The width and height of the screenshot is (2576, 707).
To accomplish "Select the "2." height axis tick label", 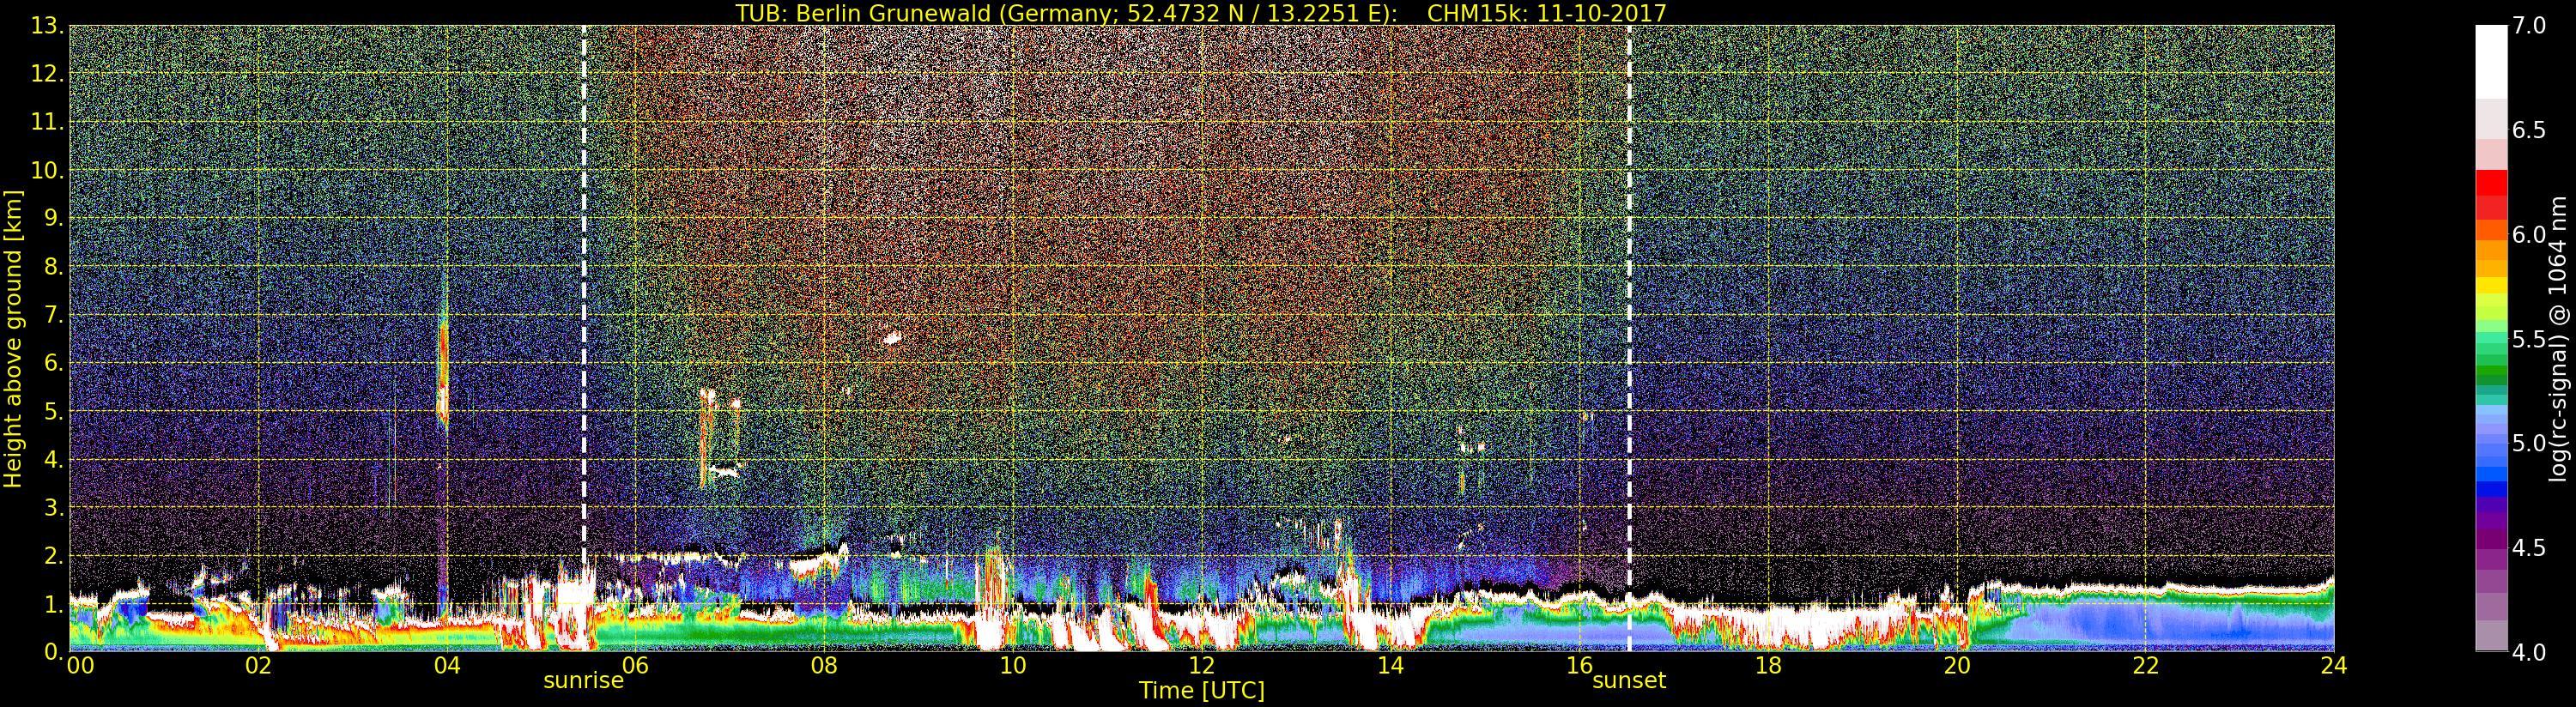I will pos(54,555).
